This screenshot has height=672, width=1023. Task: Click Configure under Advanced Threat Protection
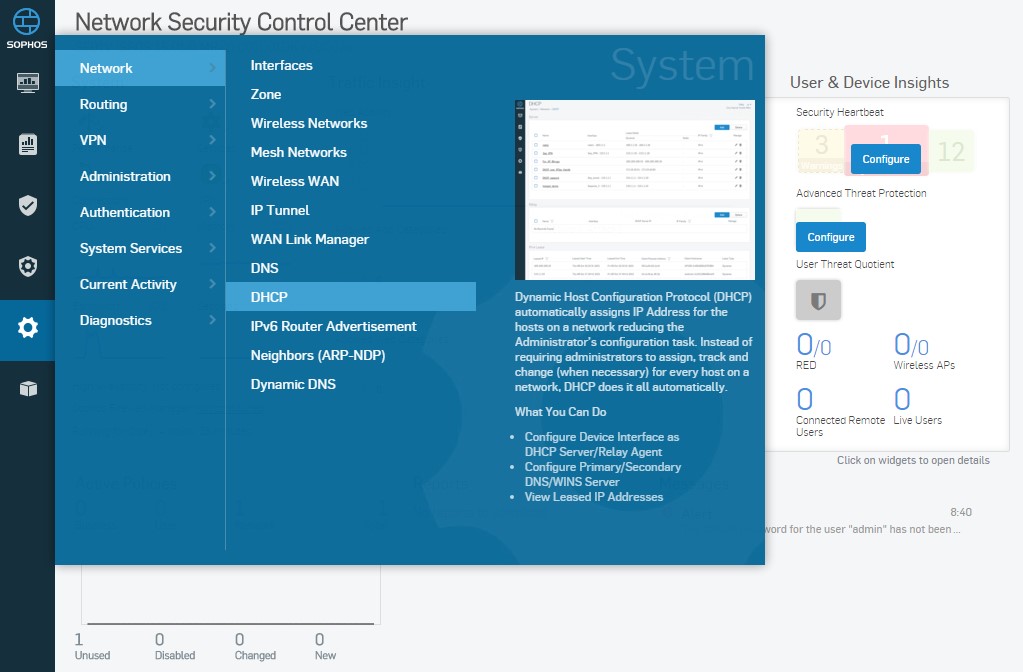(831, 237)
